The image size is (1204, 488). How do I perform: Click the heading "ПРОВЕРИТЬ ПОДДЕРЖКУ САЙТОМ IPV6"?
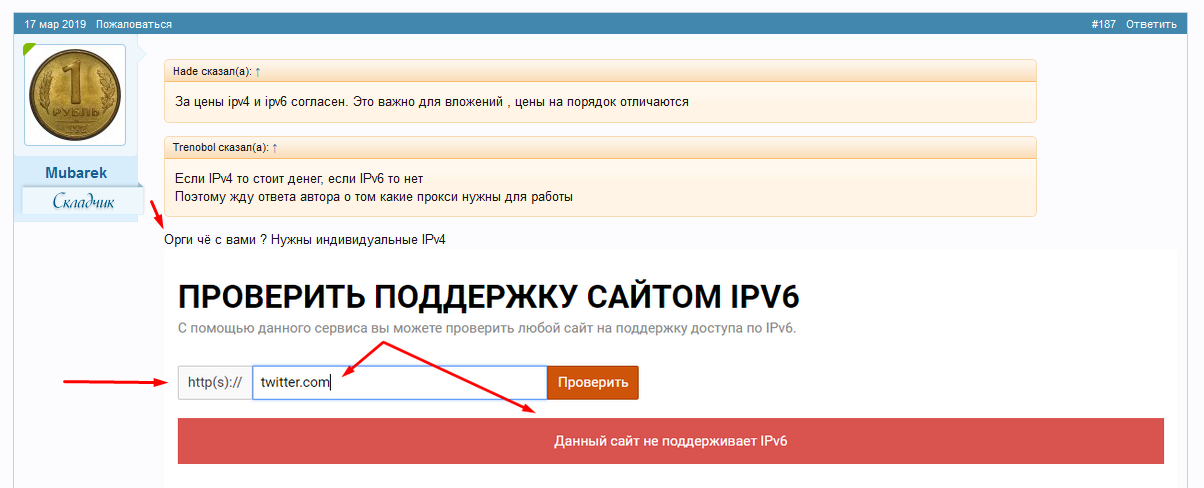(x=488, y=297)
